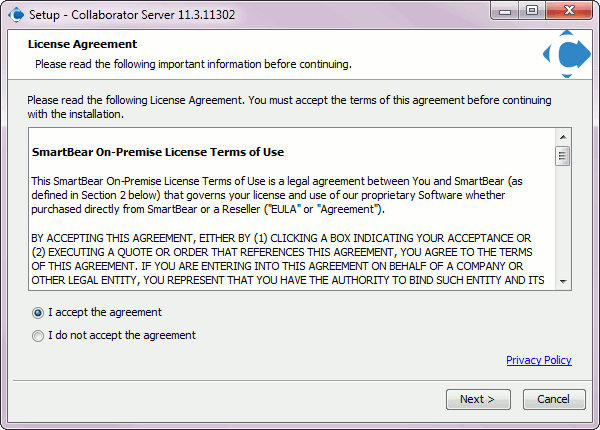Click the scrollbar track below the thumb

[x=563, y=220]
